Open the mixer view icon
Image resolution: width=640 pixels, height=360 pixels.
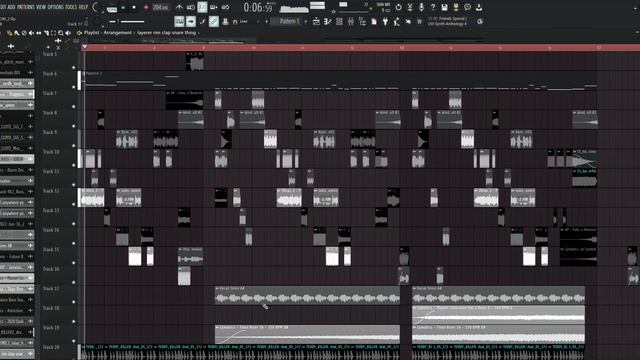point(351,21)
